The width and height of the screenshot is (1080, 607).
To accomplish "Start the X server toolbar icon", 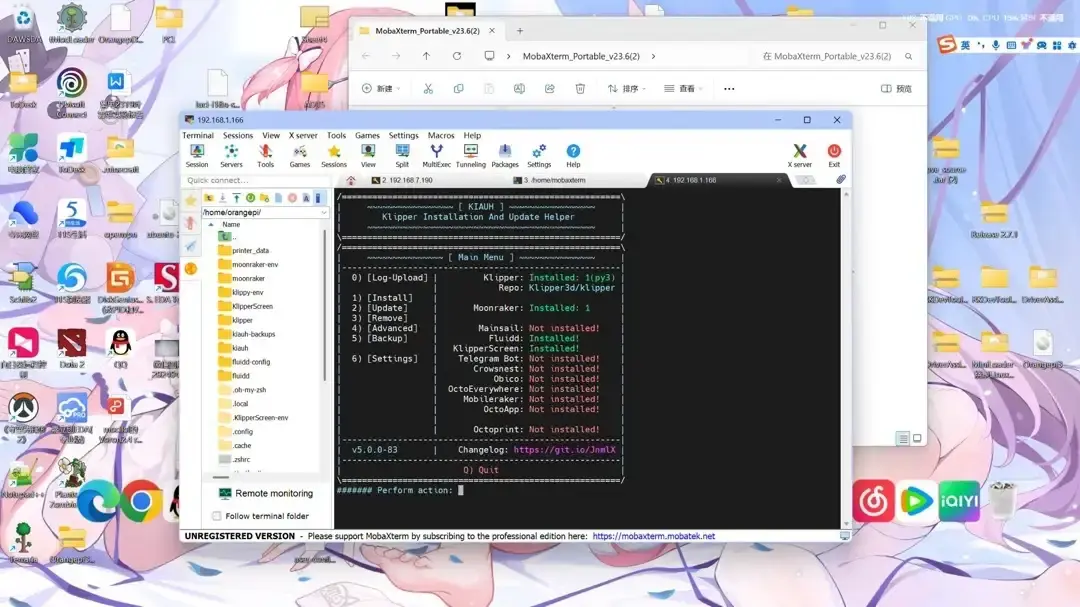I will pyautogui.click(x=800, y=156).
